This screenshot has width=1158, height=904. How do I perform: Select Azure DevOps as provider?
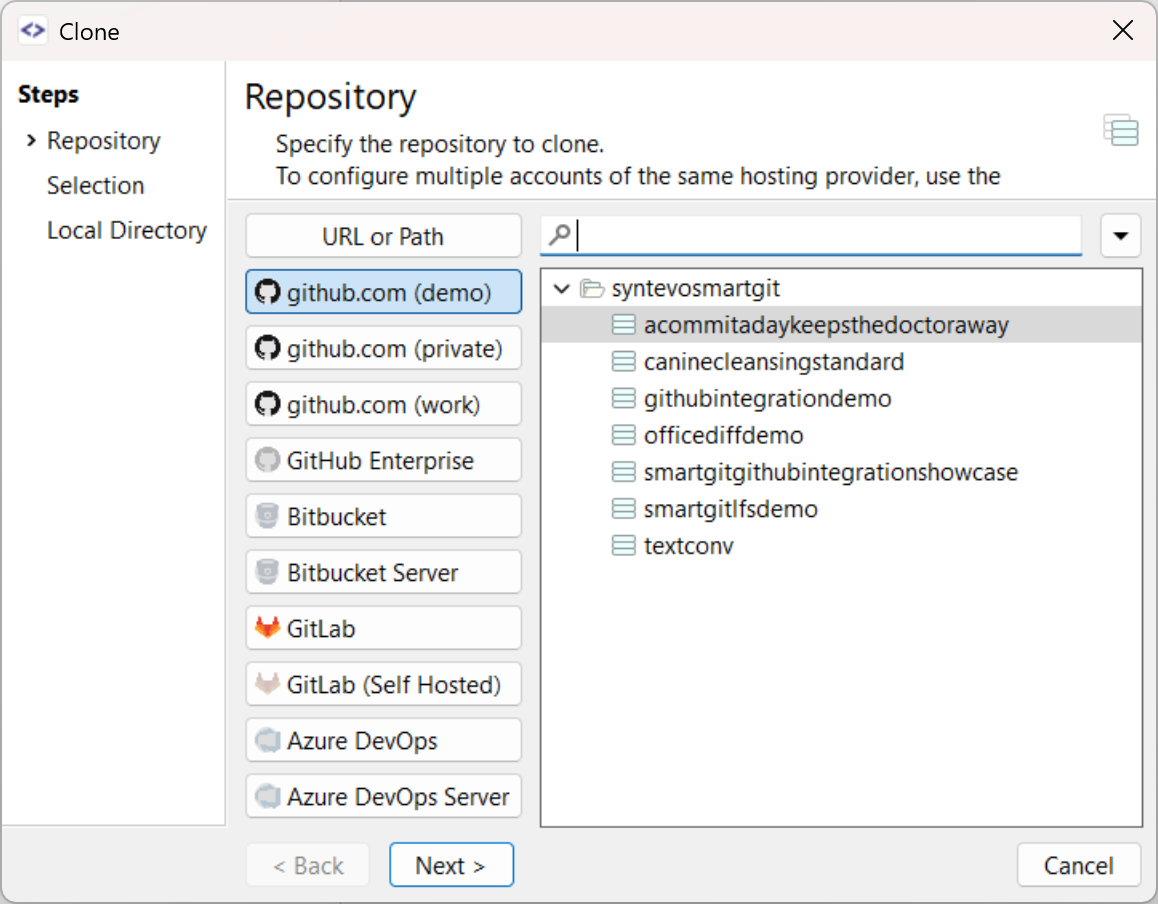(x=383, y=740)
